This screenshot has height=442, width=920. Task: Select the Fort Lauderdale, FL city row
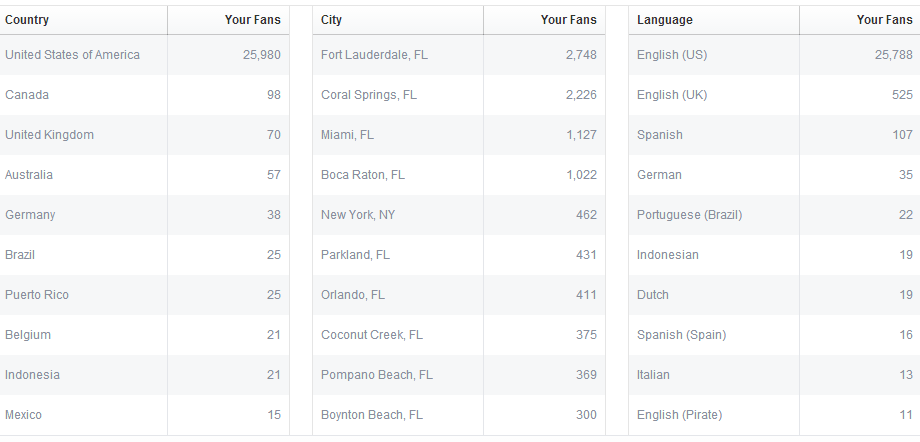[374, 55]
